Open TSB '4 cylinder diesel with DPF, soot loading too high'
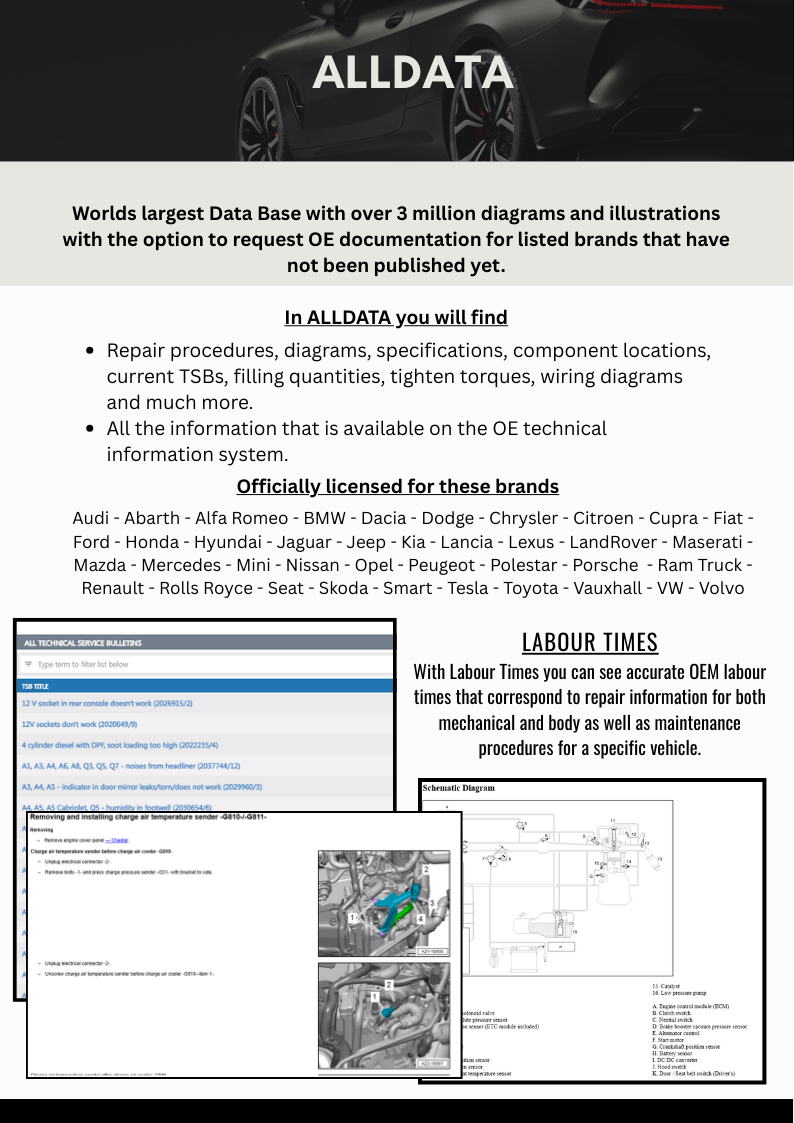 (x=120, y=745)
